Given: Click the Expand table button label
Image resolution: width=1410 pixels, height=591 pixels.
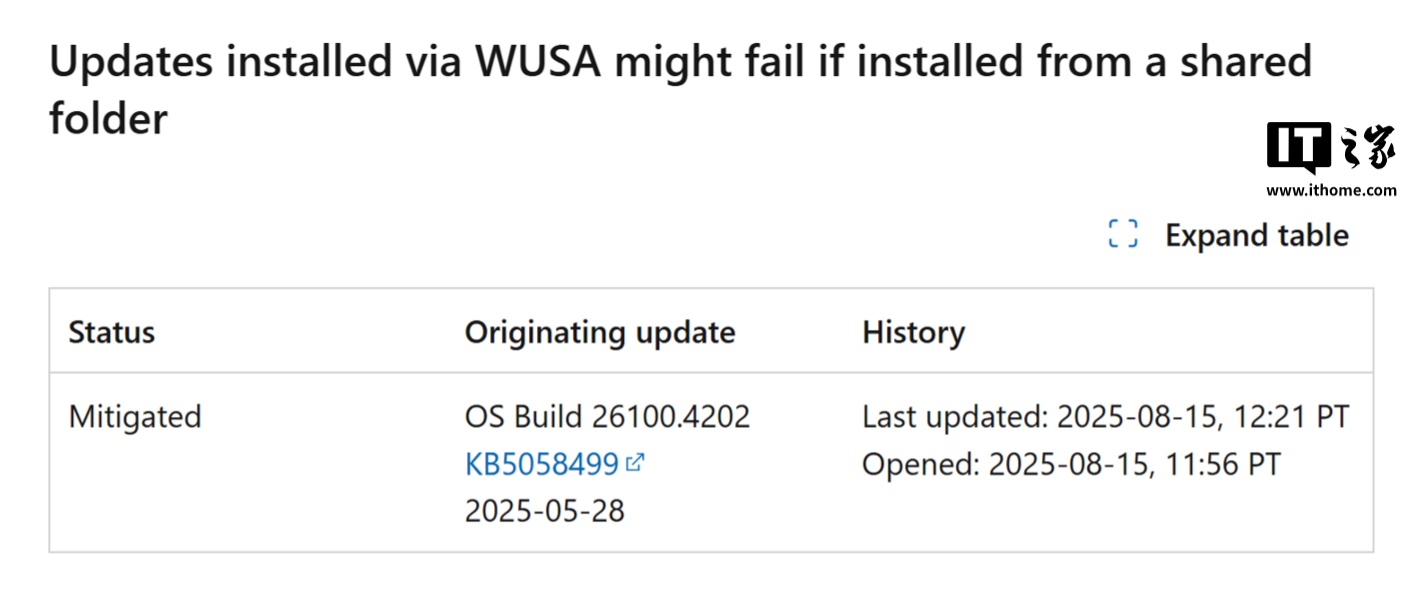Looking at the screenshot, I should [x=1257, y=235].
